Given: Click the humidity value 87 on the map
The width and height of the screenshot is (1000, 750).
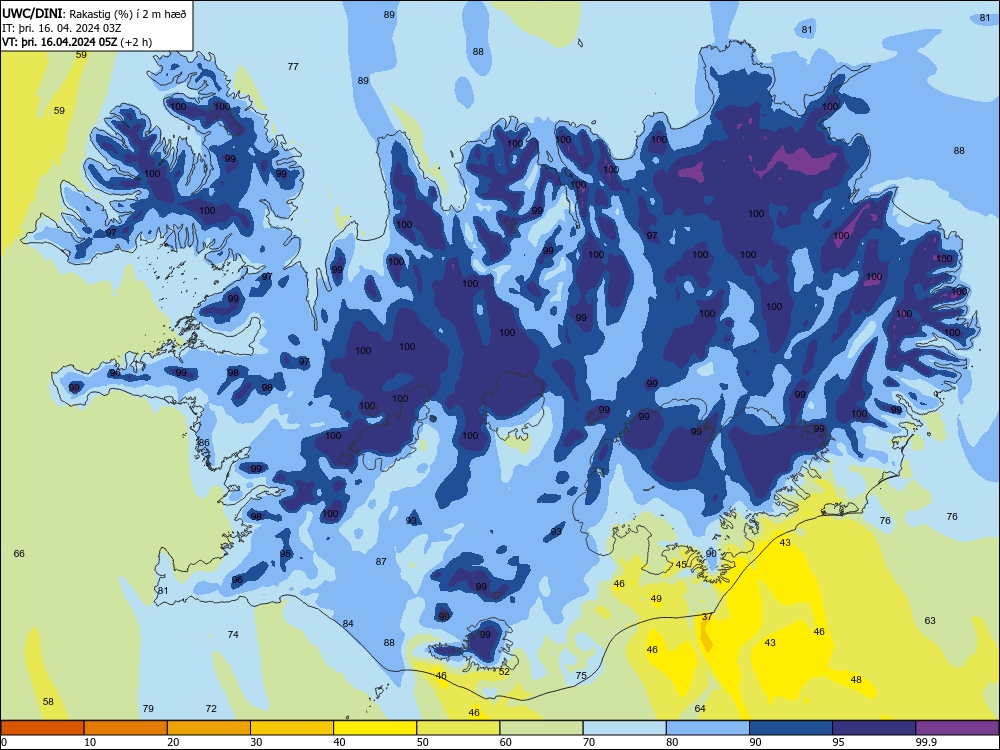Looking at the screenshot, I should tap(381, 562).
